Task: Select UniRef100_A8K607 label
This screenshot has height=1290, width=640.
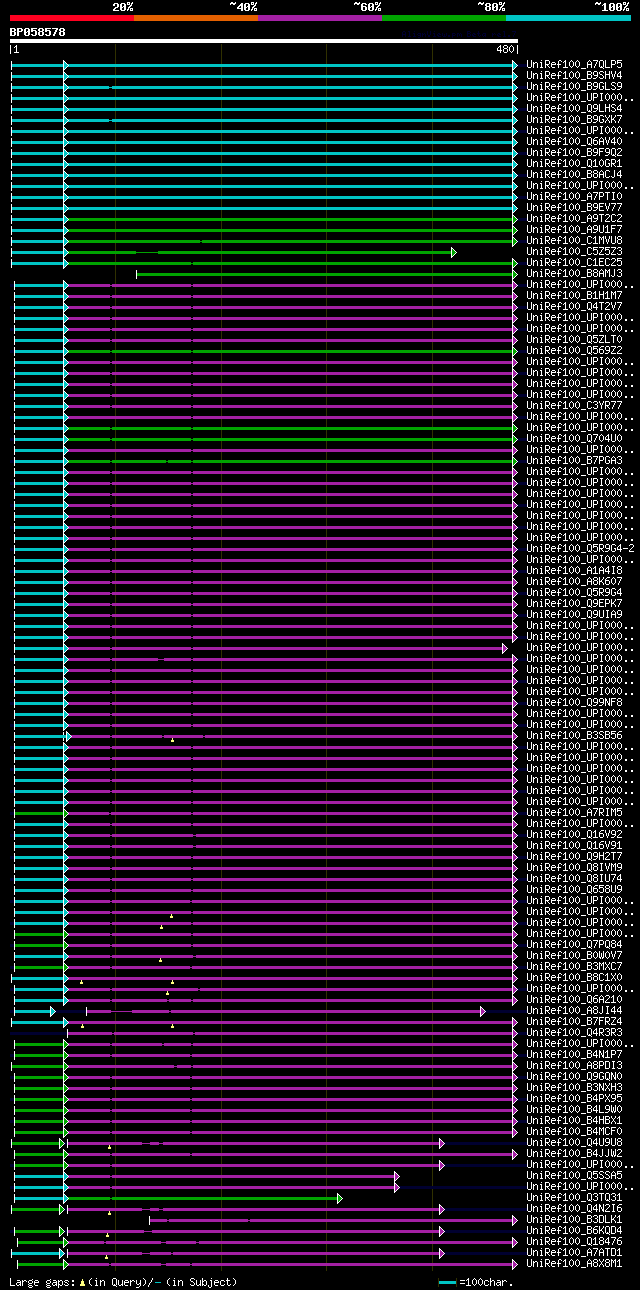Action: pos(574,581)
